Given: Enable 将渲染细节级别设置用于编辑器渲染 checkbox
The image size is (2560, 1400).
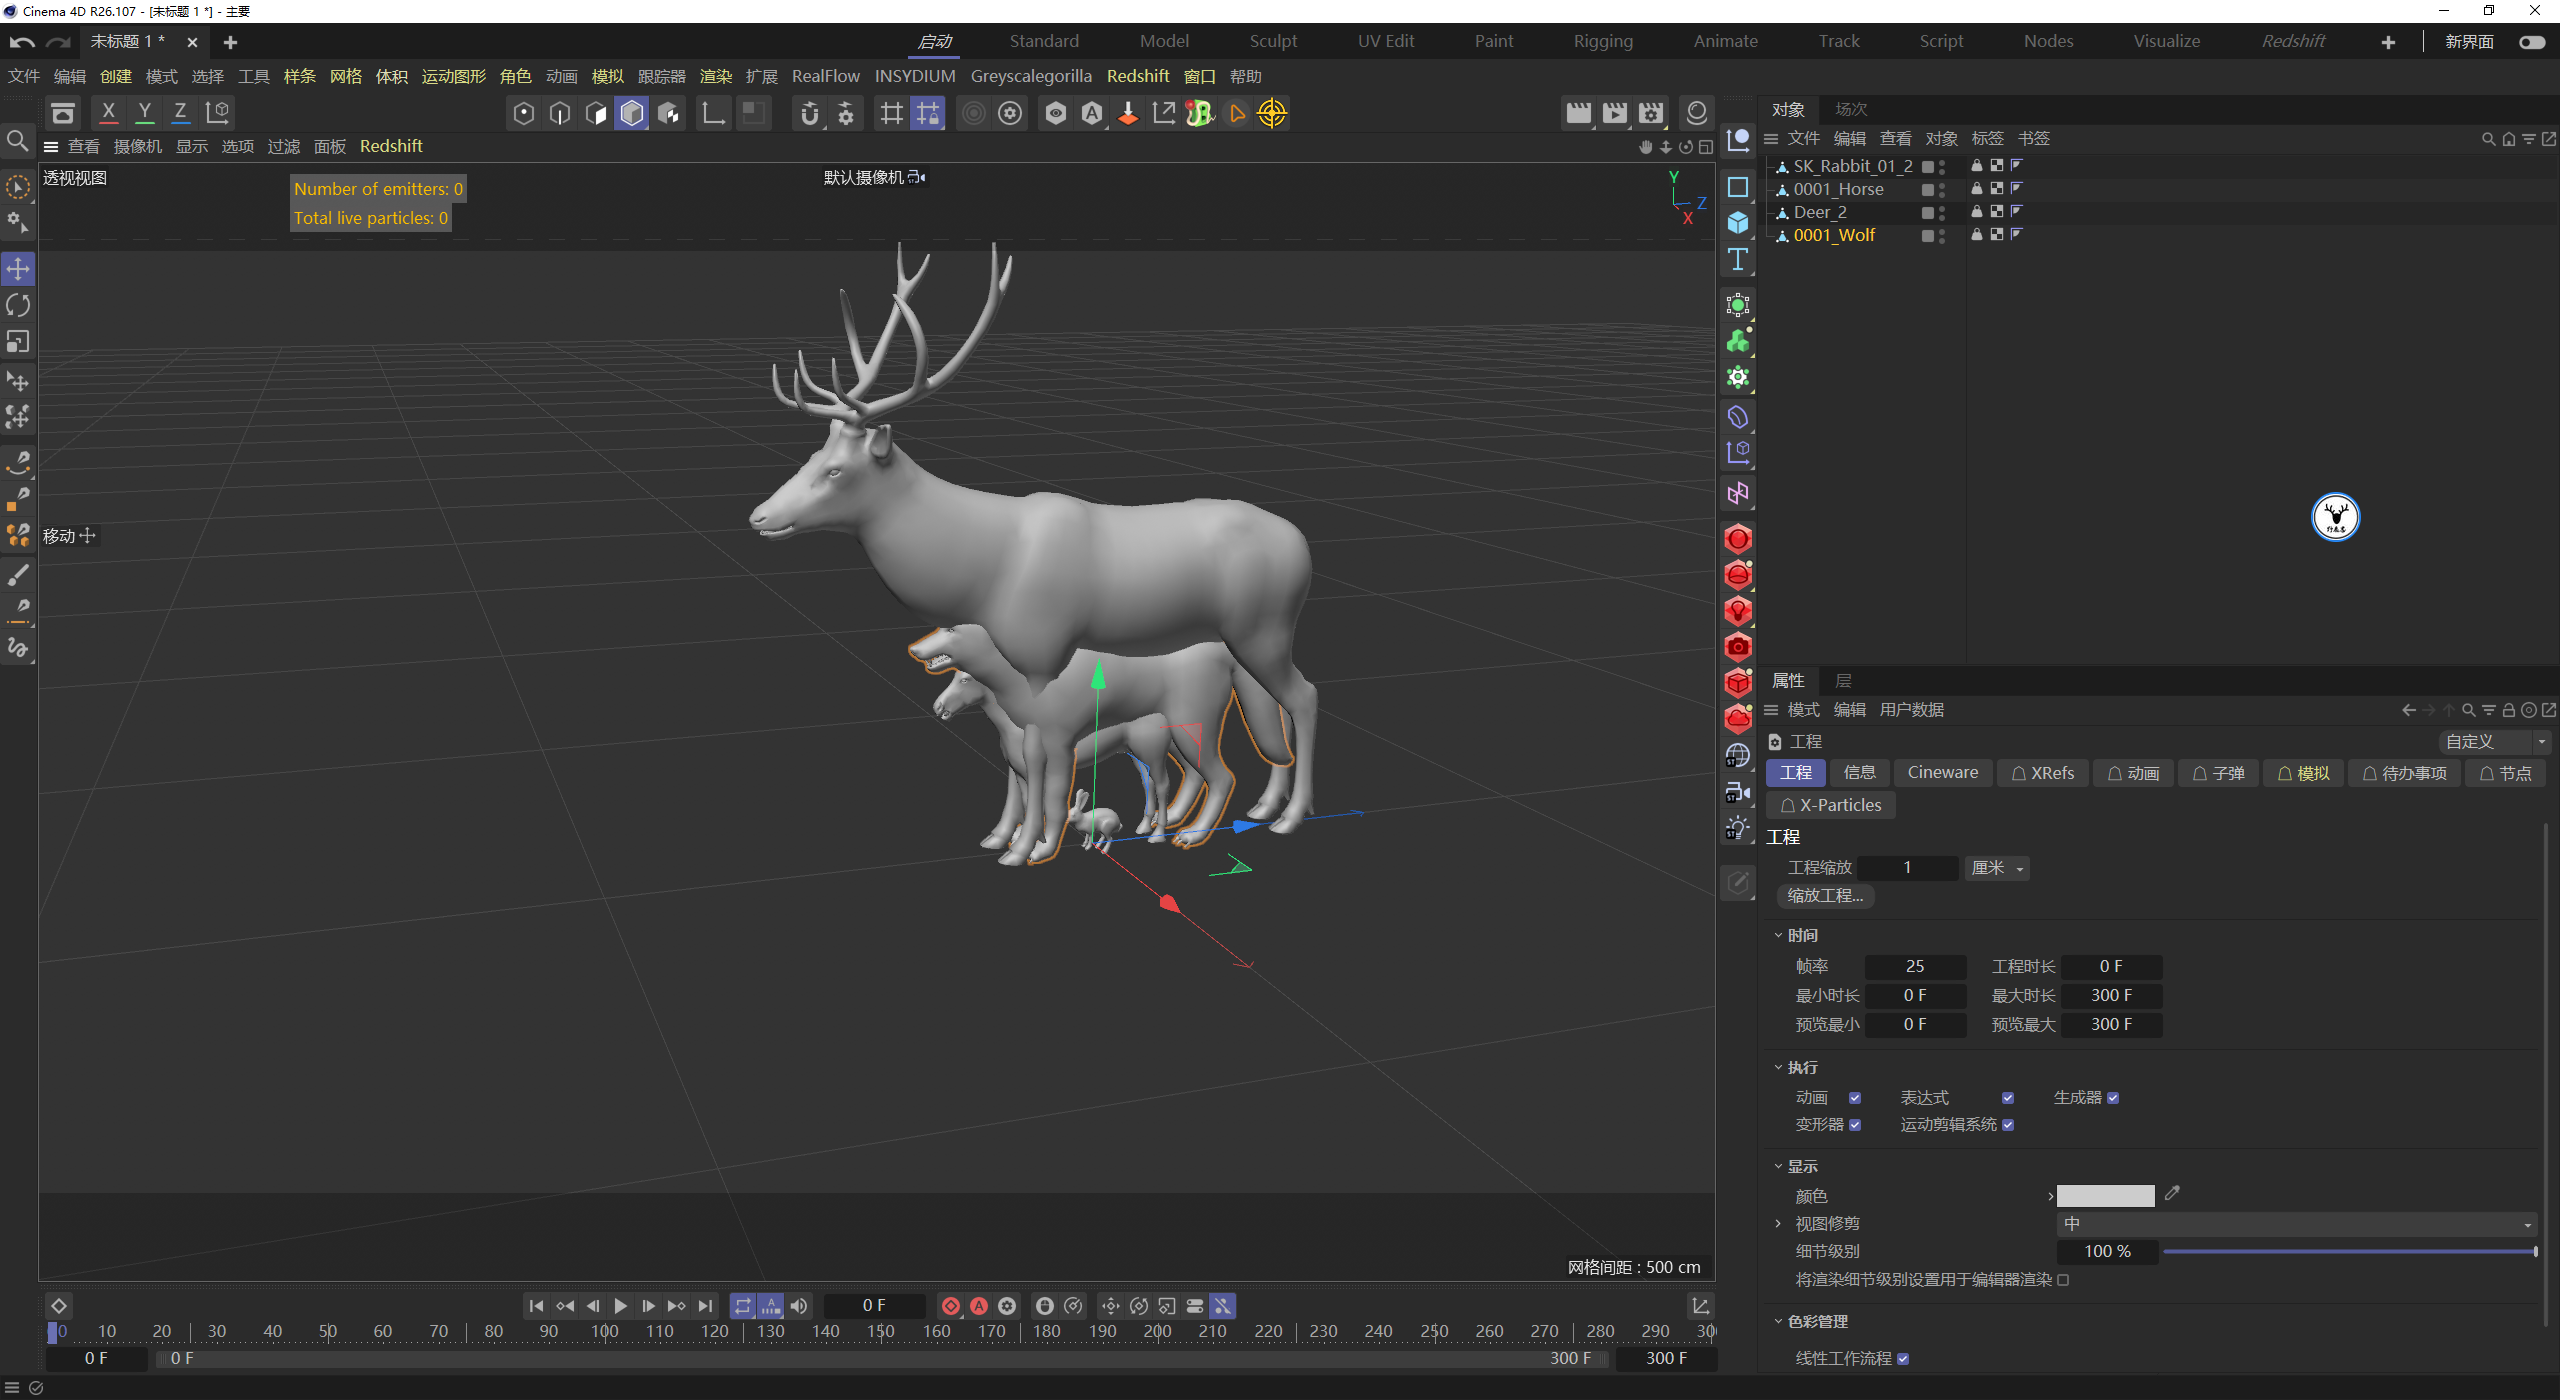Looking at the screenshot, I should coord(2063,1280).
